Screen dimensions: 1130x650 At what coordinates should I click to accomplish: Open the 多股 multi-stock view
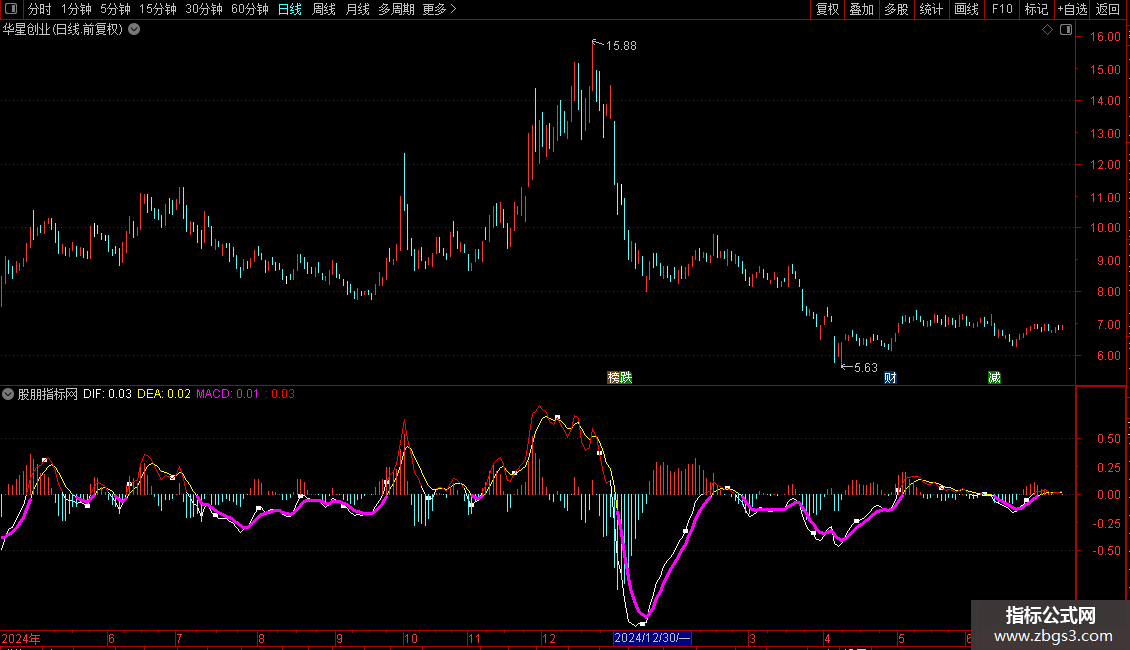(x=896, y=9)
